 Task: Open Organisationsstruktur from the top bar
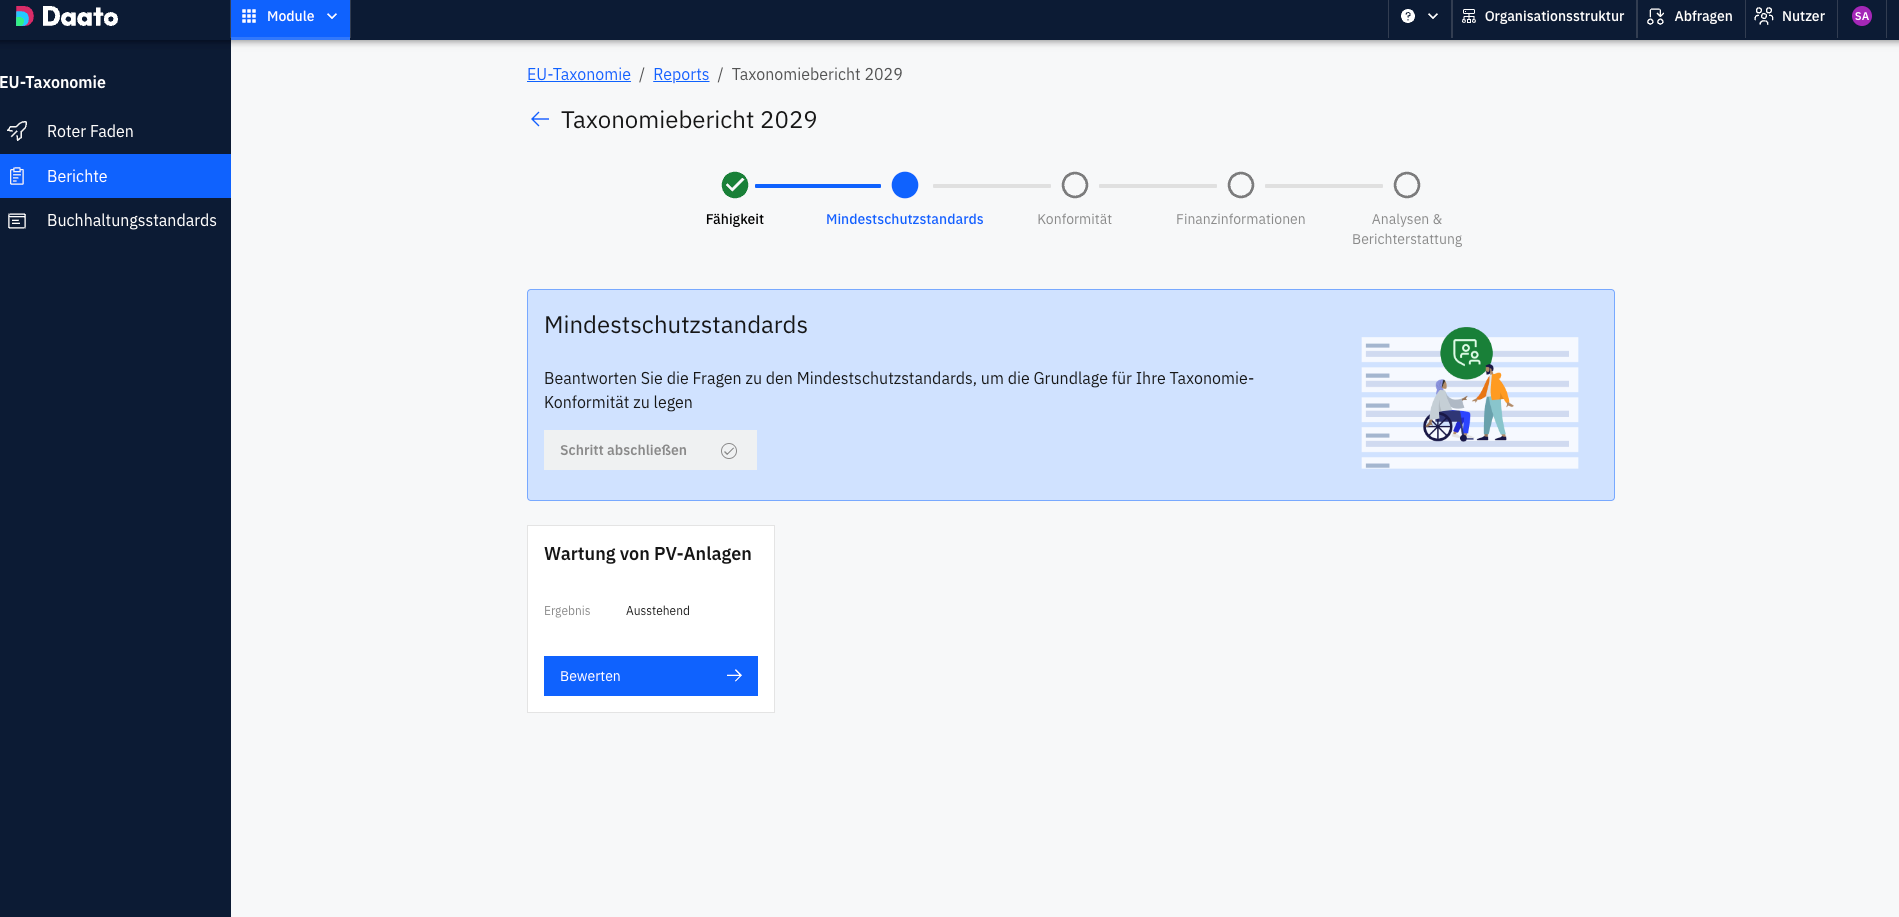pyautogui.click(x=1543, y=16)
